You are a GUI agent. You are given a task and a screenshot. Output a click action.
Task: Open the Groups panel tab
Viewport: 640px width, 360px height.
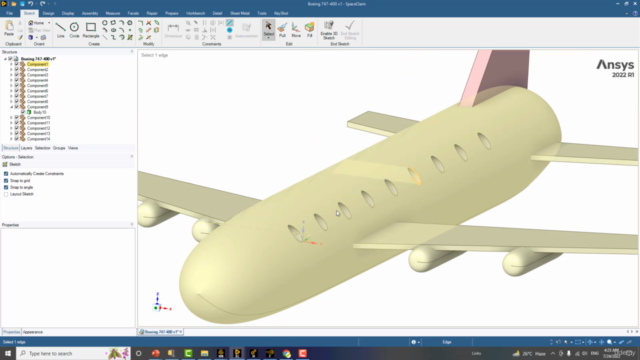(59, 148)
